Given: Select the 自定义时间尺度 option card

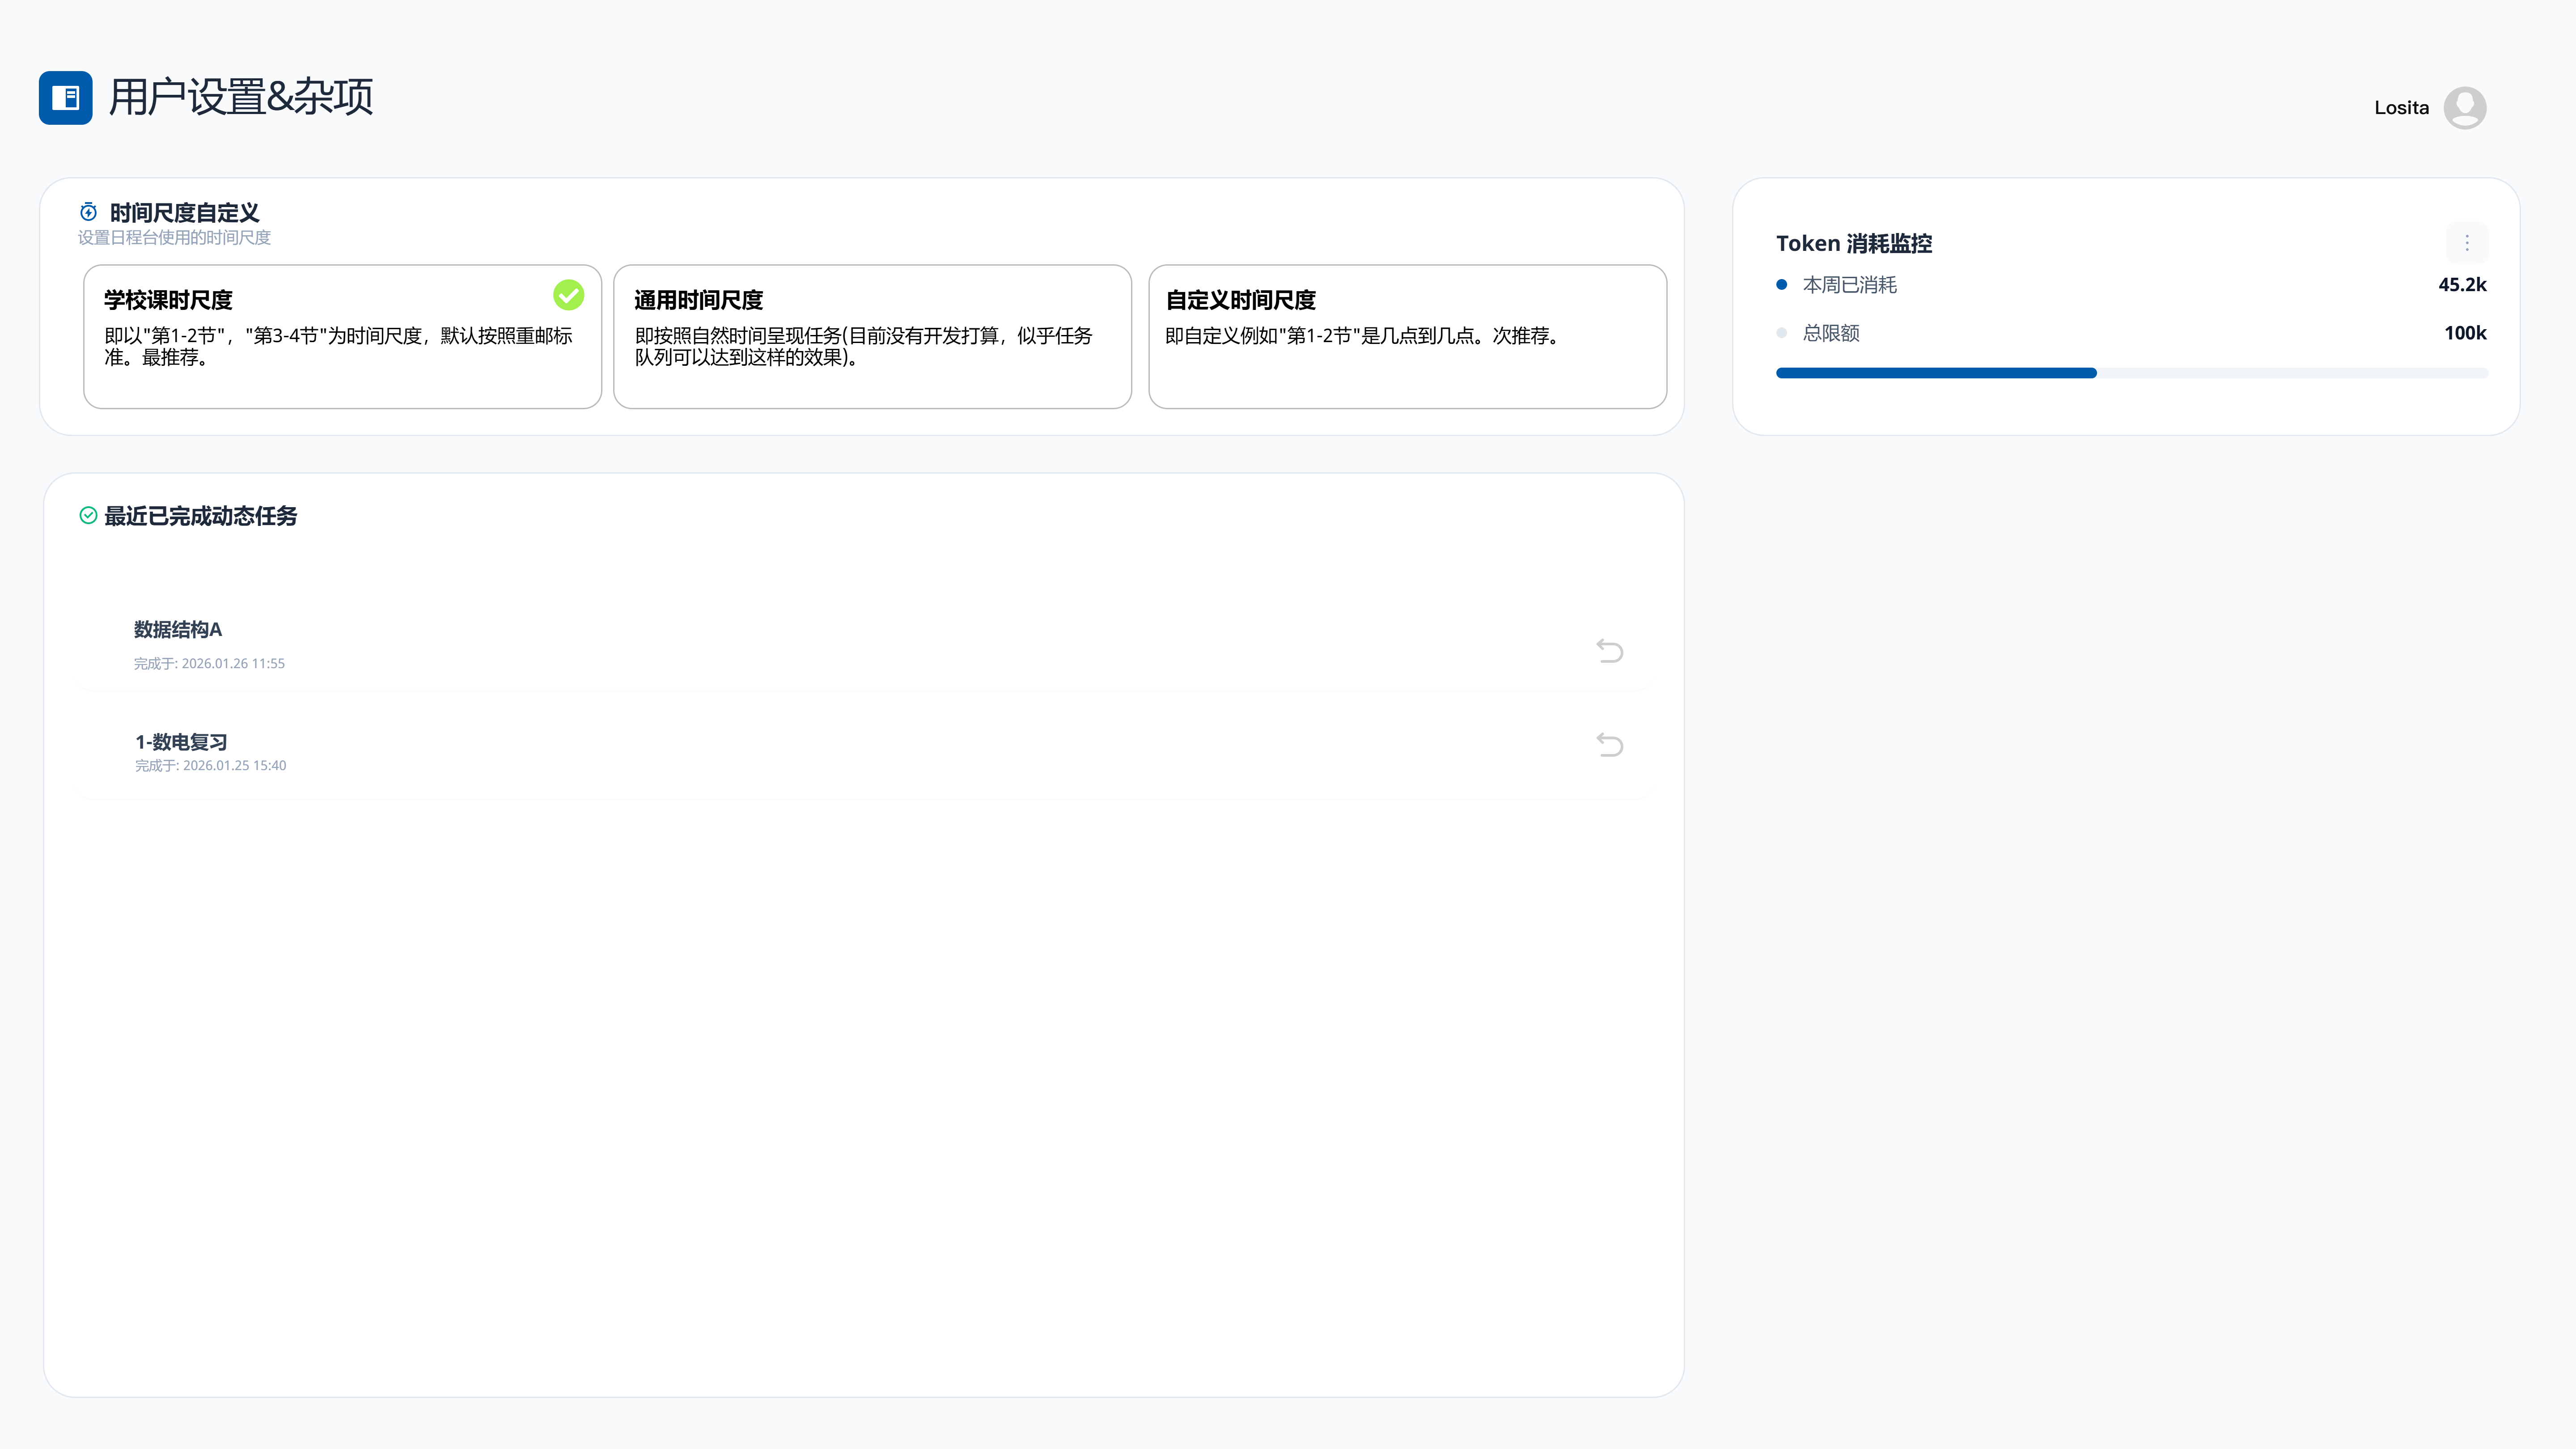Looking at the screenshot, I should pos(1408,337).
